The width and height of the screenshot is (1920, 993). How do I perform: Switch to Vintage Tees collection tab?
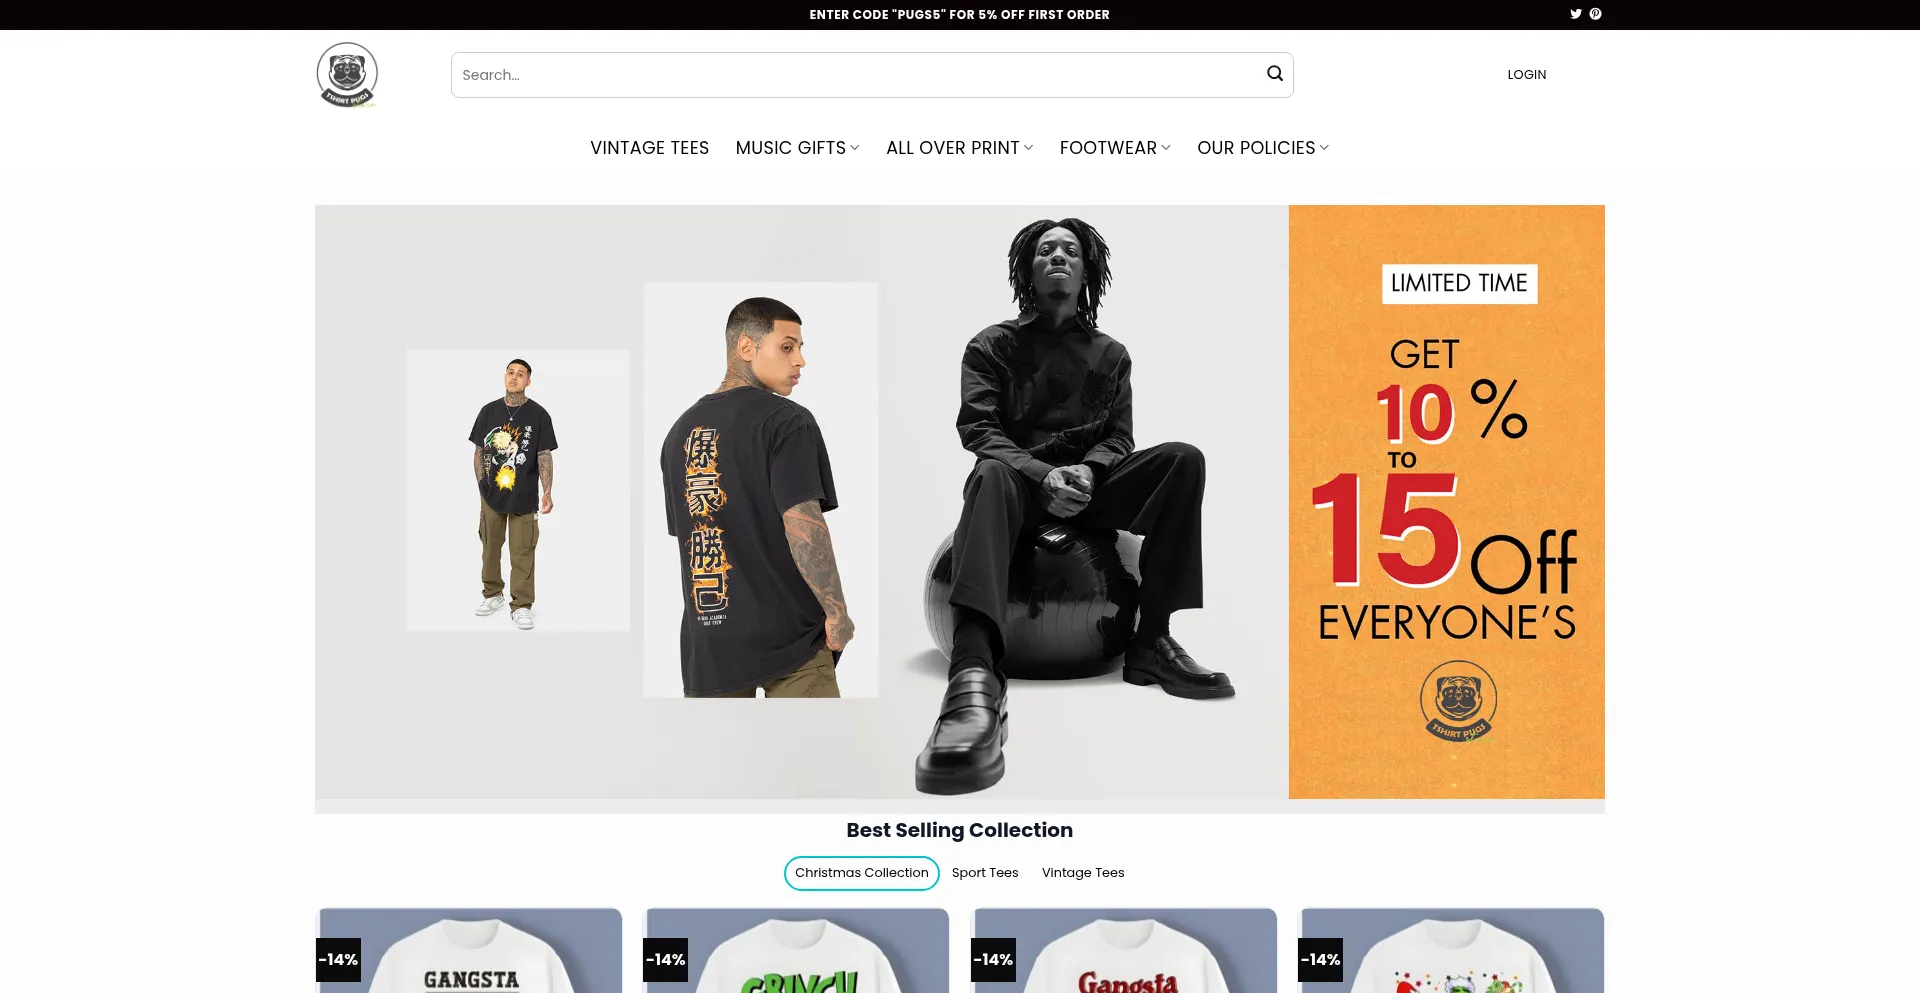click(1083, 873)
